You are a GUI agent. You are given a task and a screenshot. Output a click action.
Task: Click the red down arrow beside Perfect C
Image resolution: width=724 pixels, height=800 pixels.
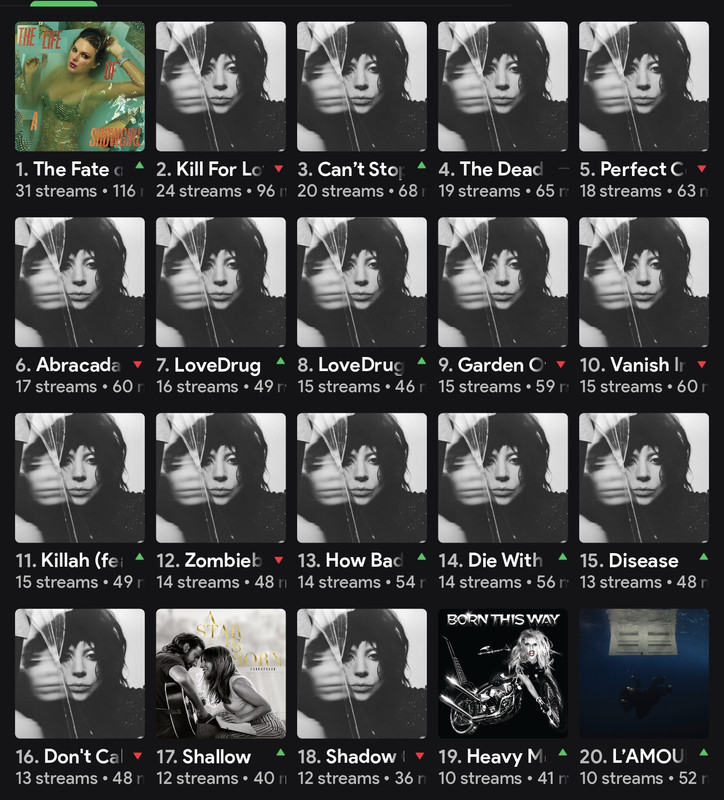(702, 168)
